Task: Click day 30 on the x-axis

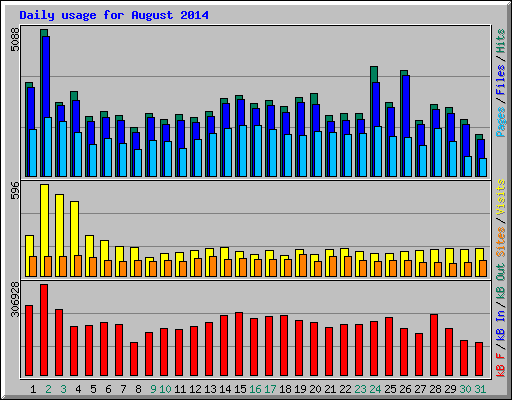Action: point(465,389)
